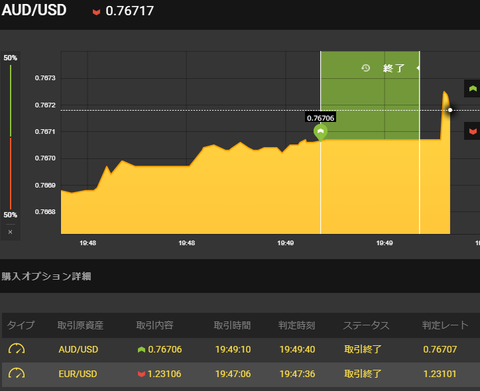480x391 pixels.
Task: Click the gauge icon in EUR/USD row
Action: [16, 373]
